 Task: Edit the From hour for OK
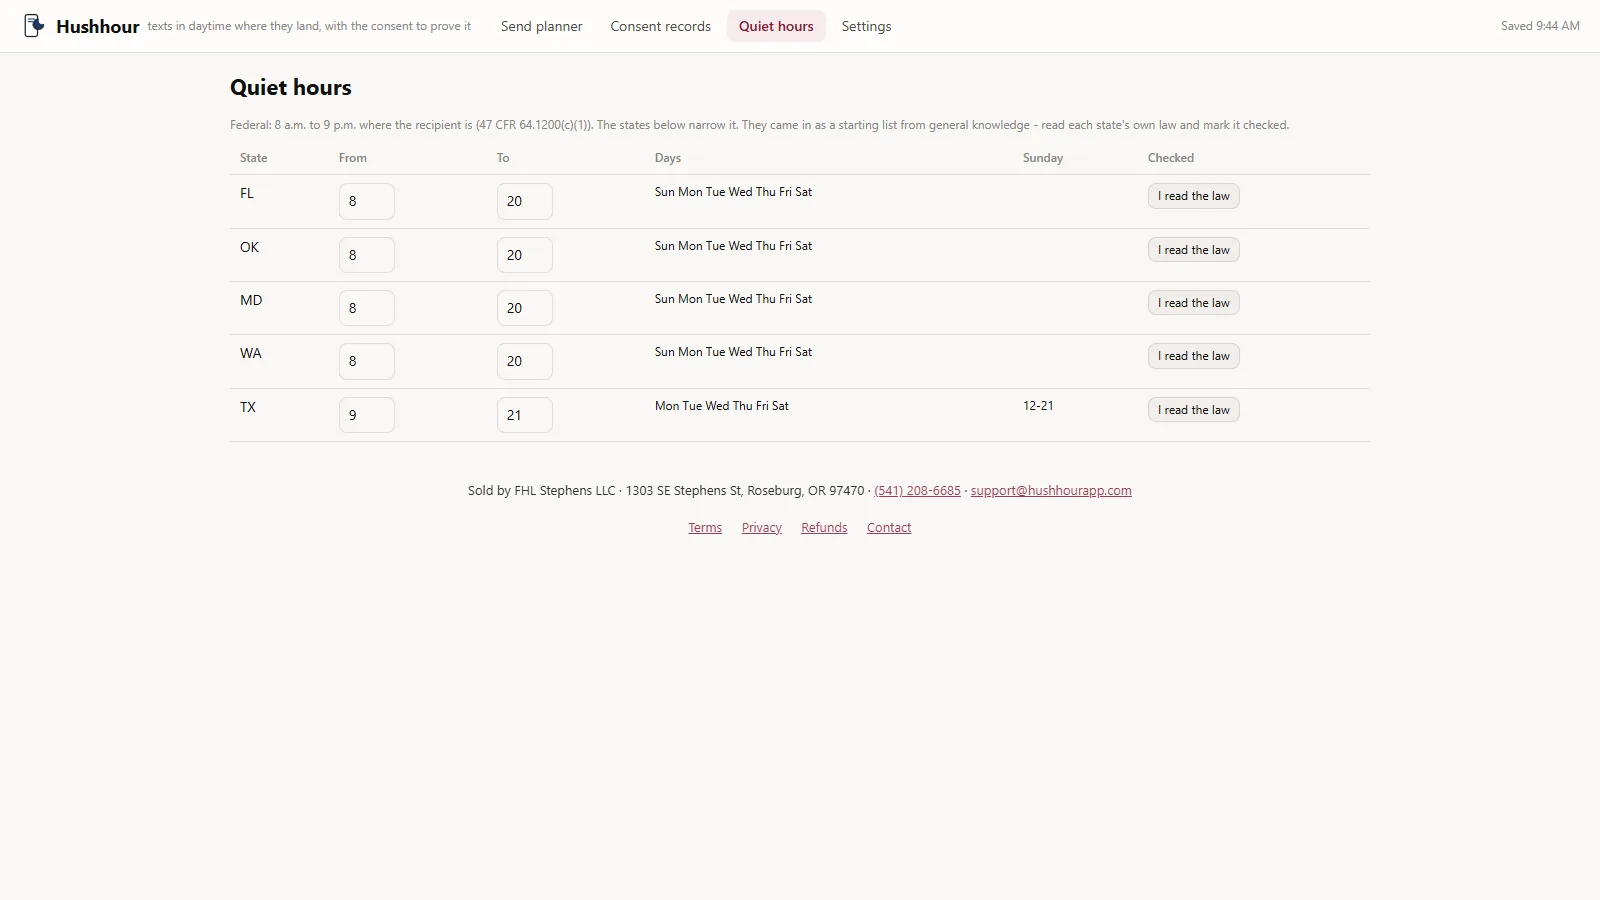click(367, 255)
